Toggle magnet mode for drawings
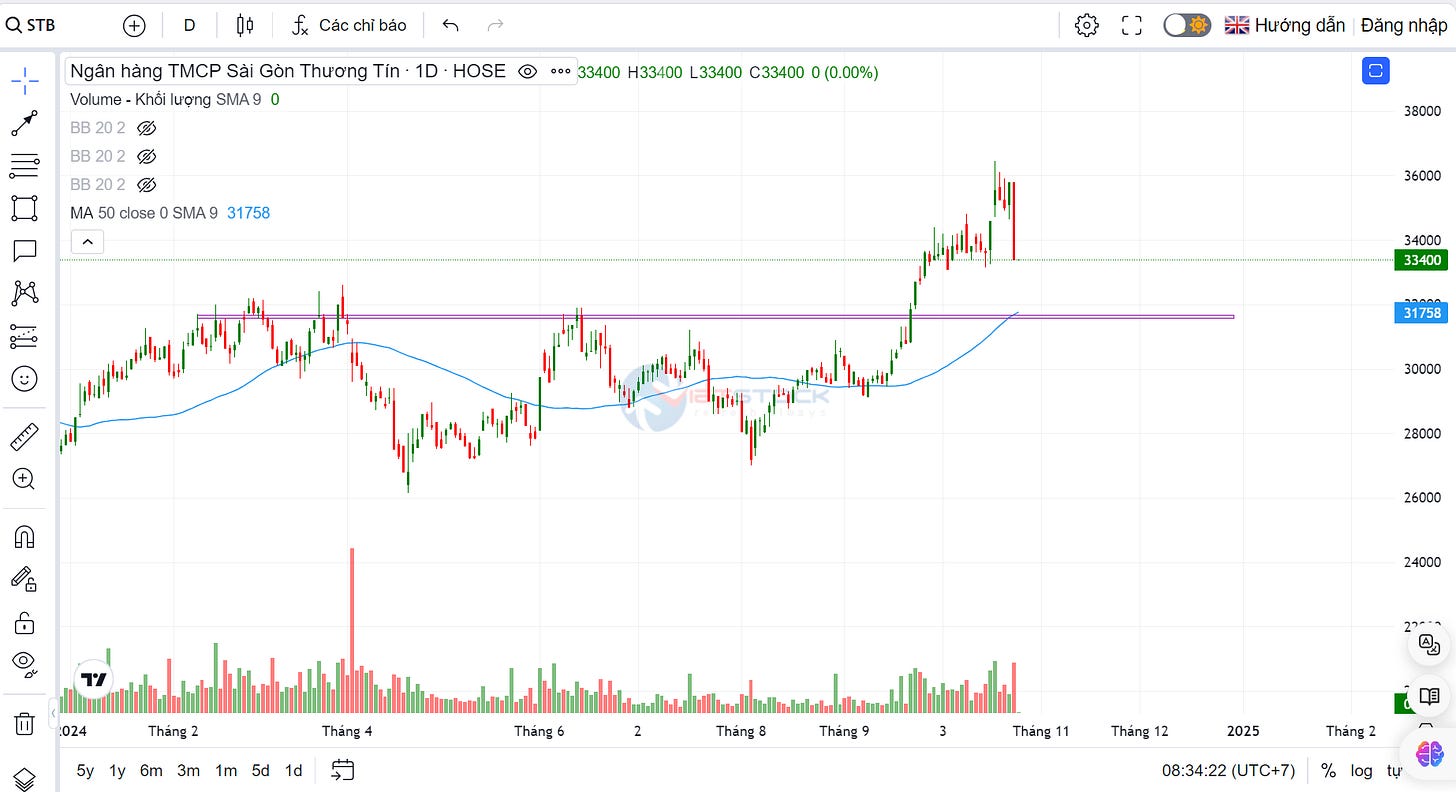The image size is (1456, 792). point(25,536)
